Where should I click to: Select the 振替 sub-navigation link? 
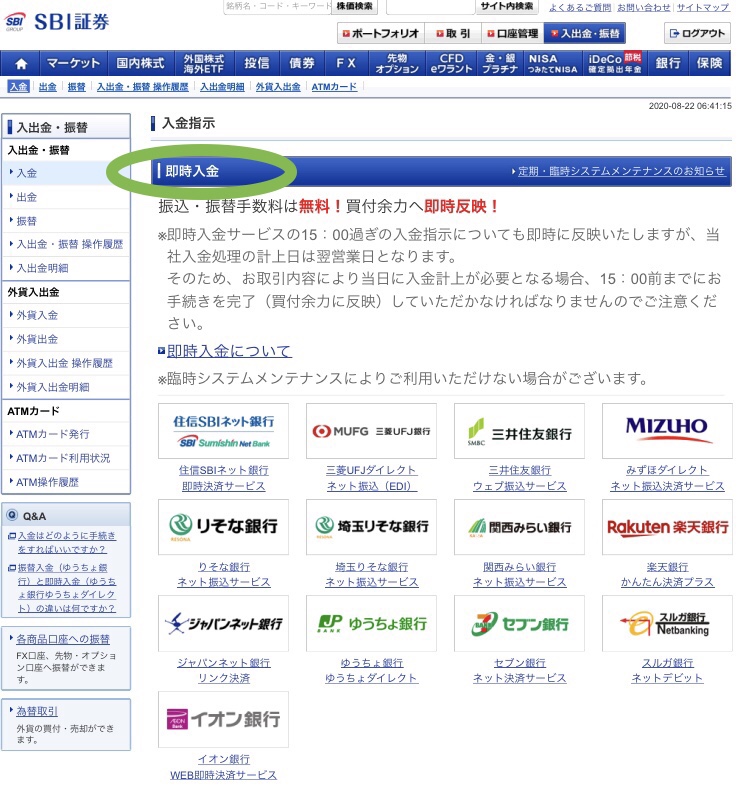click(76, 87)
